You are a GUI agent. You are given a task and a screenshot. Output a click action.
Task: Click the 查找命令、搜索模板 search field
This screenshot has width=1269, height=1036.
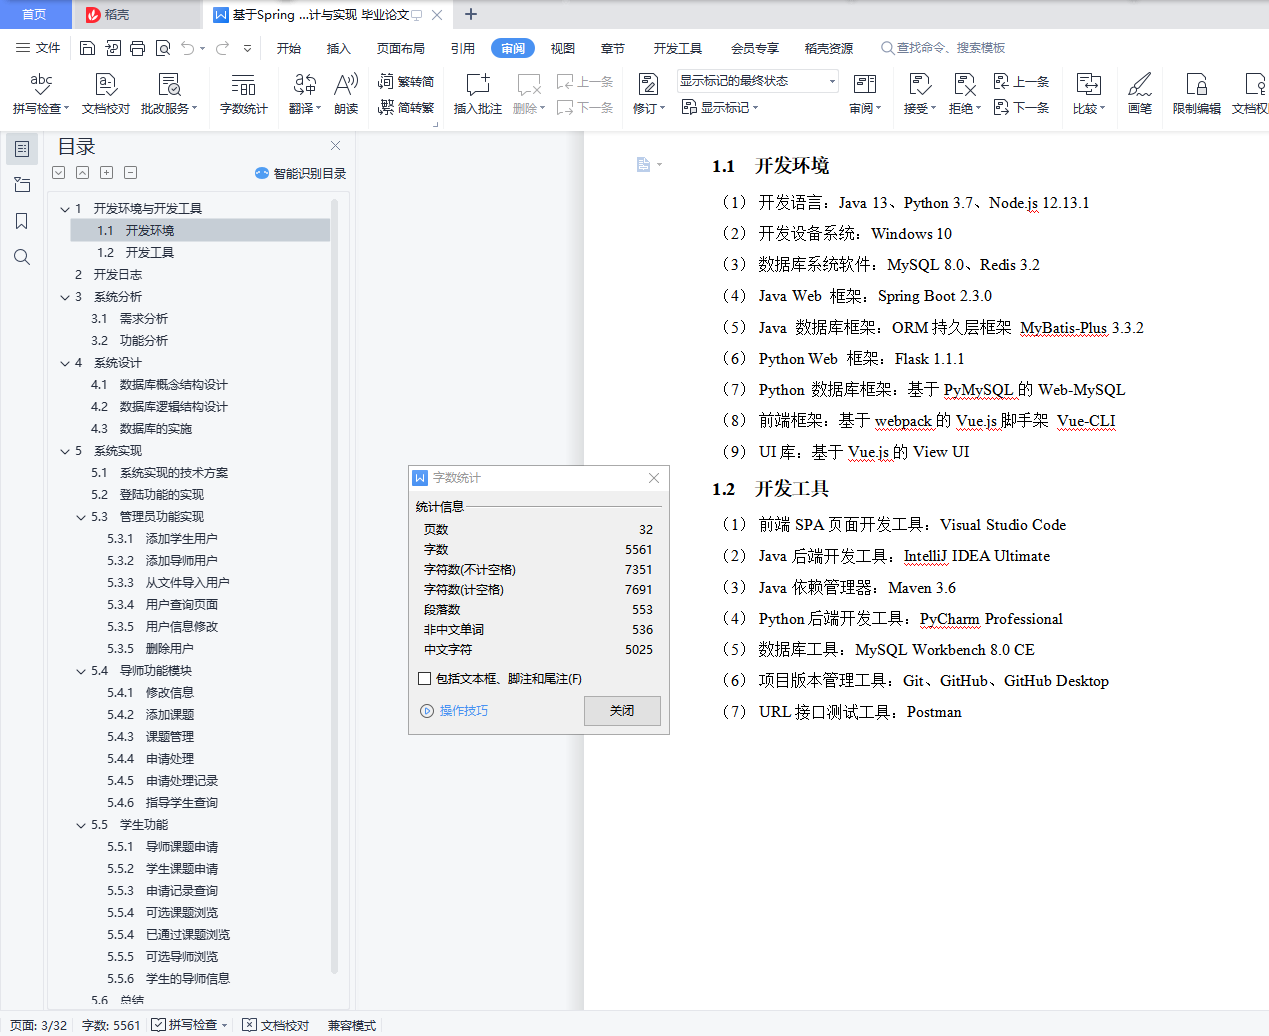pyautogui.click(x=943, y=48)
